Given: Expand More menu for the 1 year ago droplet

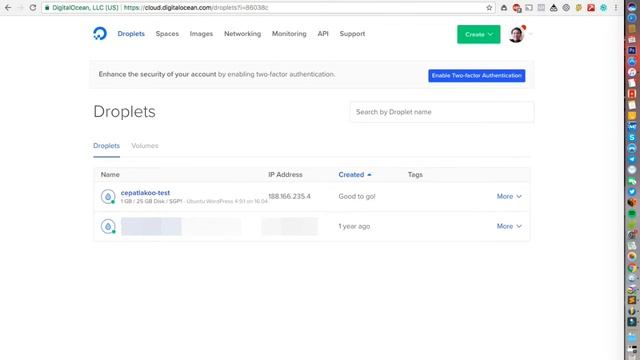Looking at the screenshot, I should coord(509,226).
